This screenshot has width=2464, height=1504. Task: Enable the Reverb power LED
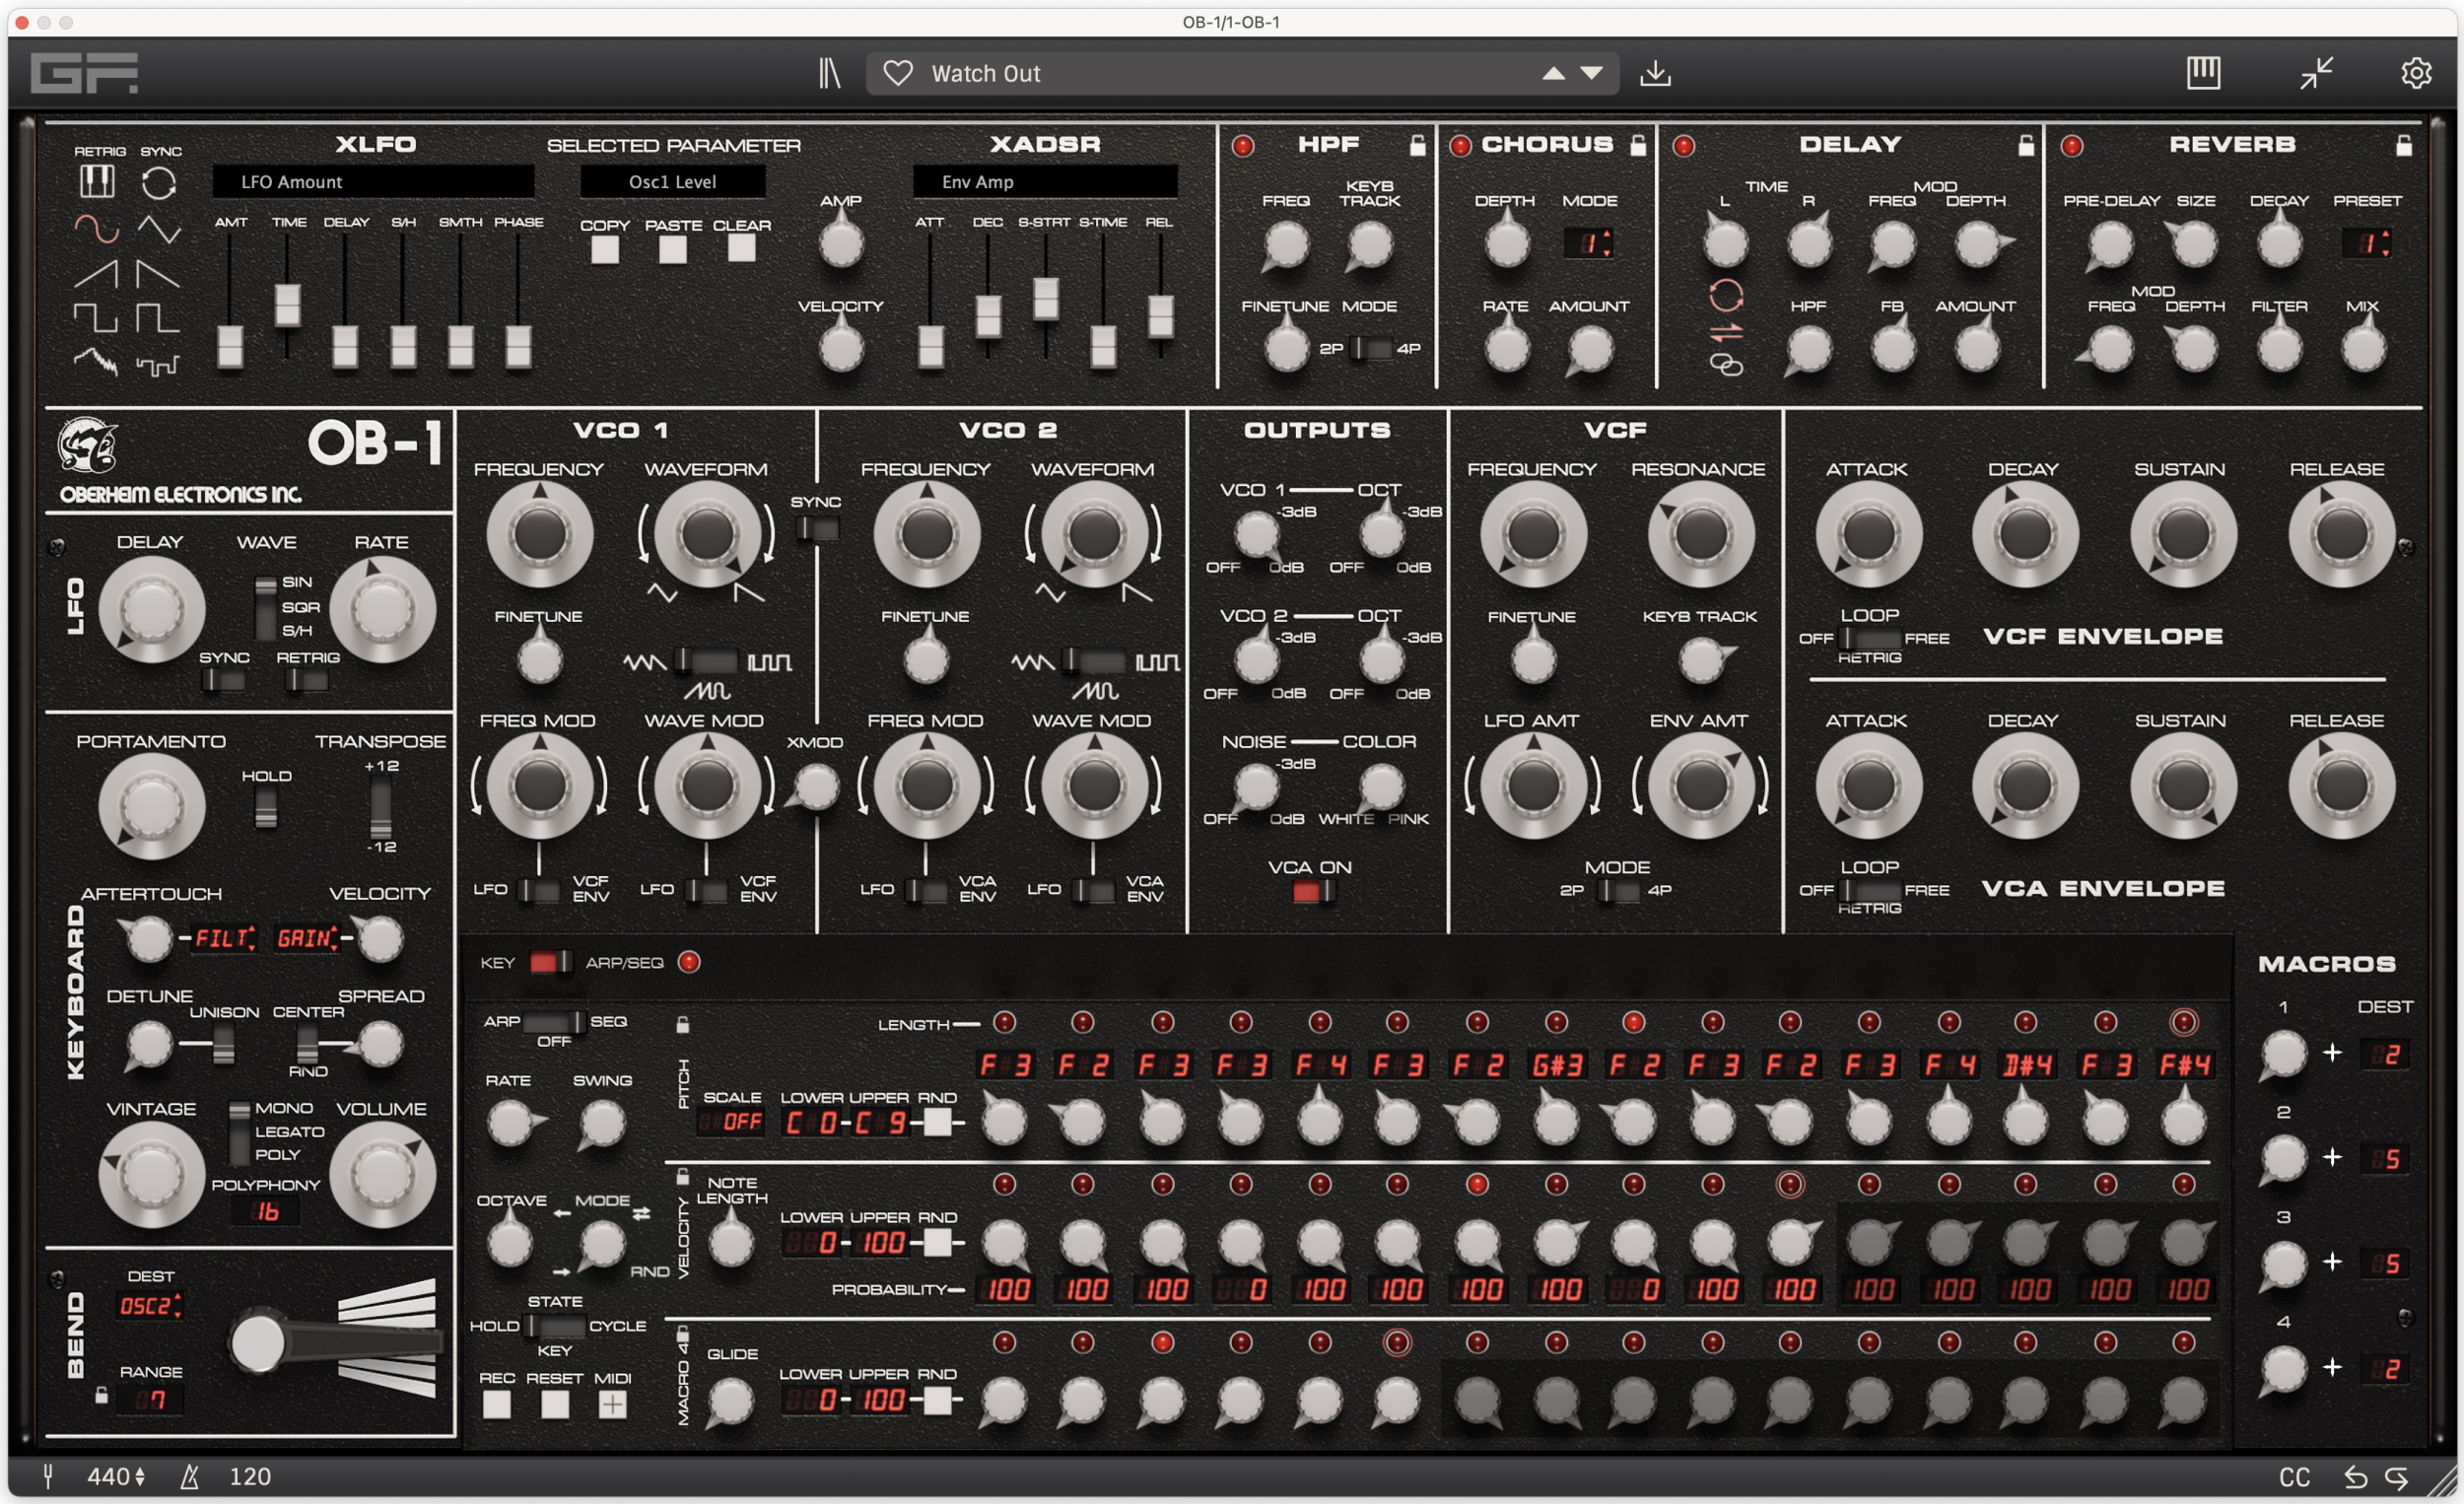coord(2072,146)
